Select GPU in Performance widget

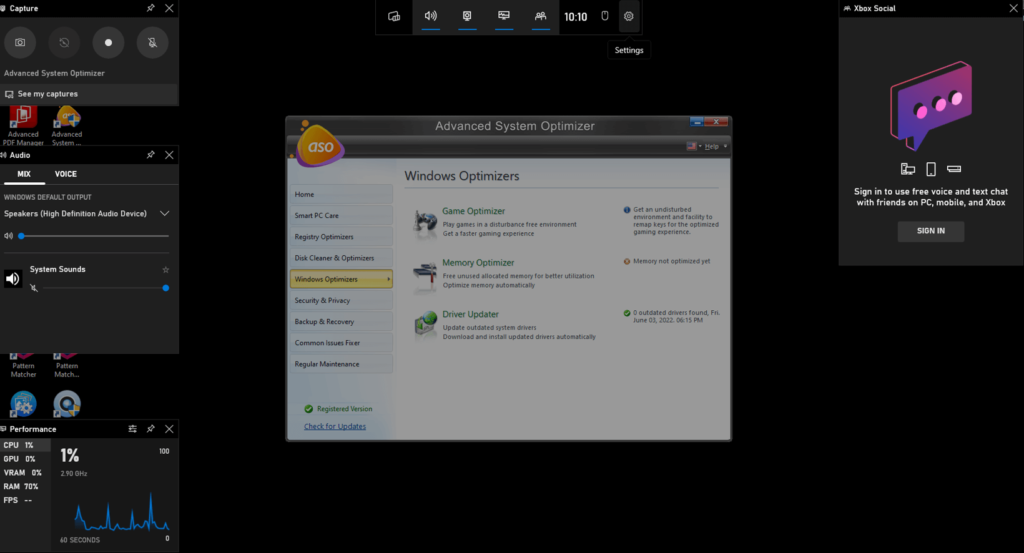(x=25, y=459)
